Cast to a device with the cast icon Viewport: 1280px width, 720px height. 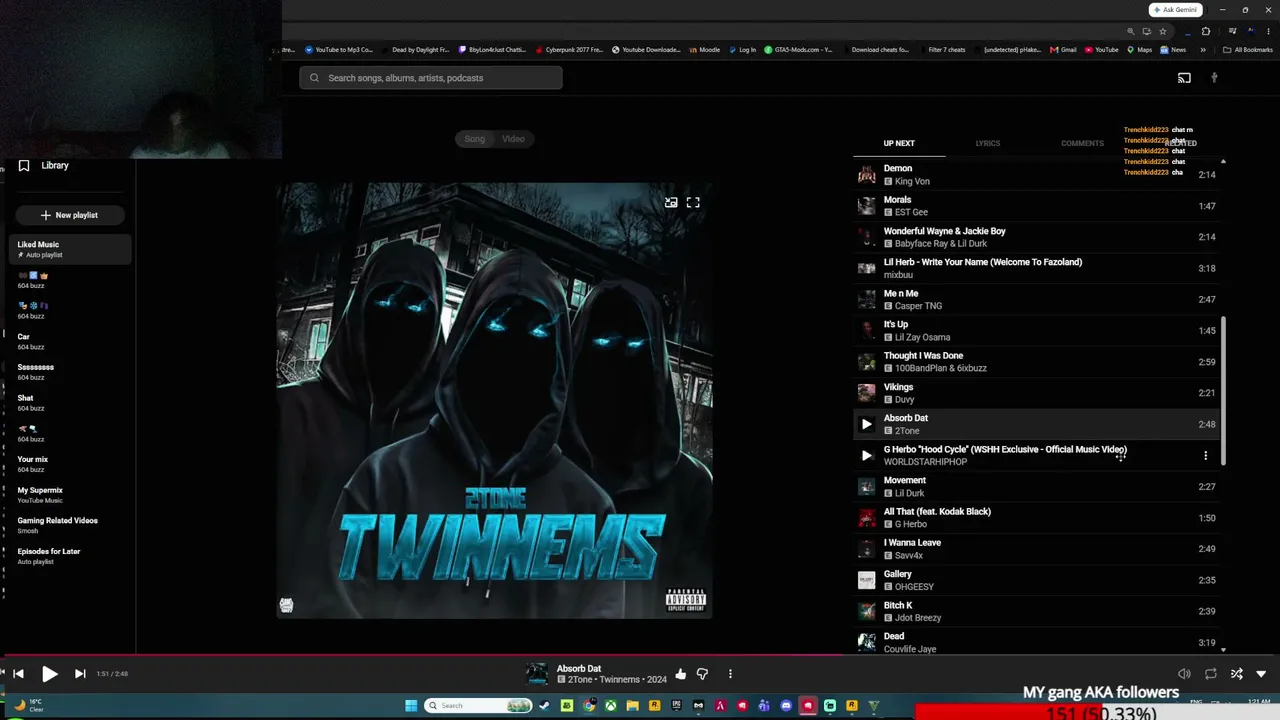[x=1184, y=78]
